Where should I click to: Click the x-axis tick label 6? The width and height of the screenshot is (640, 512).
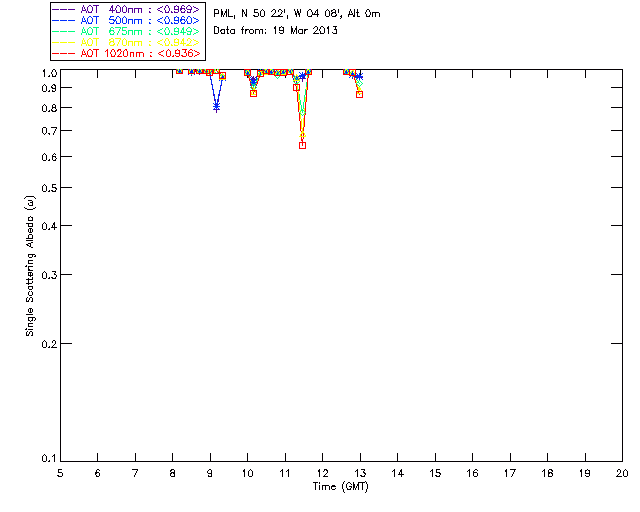98,473
